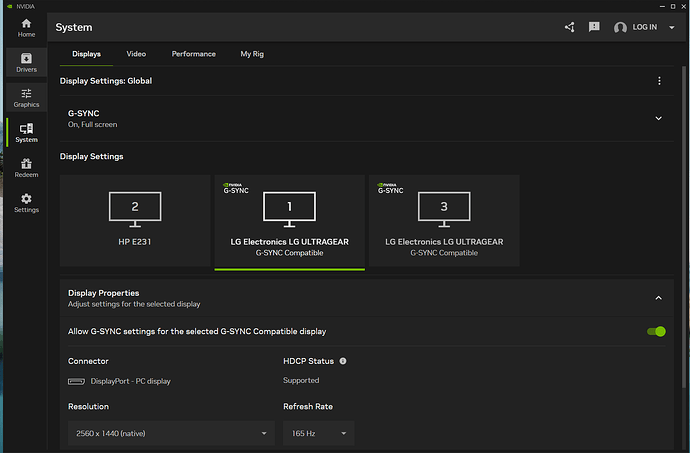
Task: Click G-SYNC badge on display 3 card
Action: (390, 188)
